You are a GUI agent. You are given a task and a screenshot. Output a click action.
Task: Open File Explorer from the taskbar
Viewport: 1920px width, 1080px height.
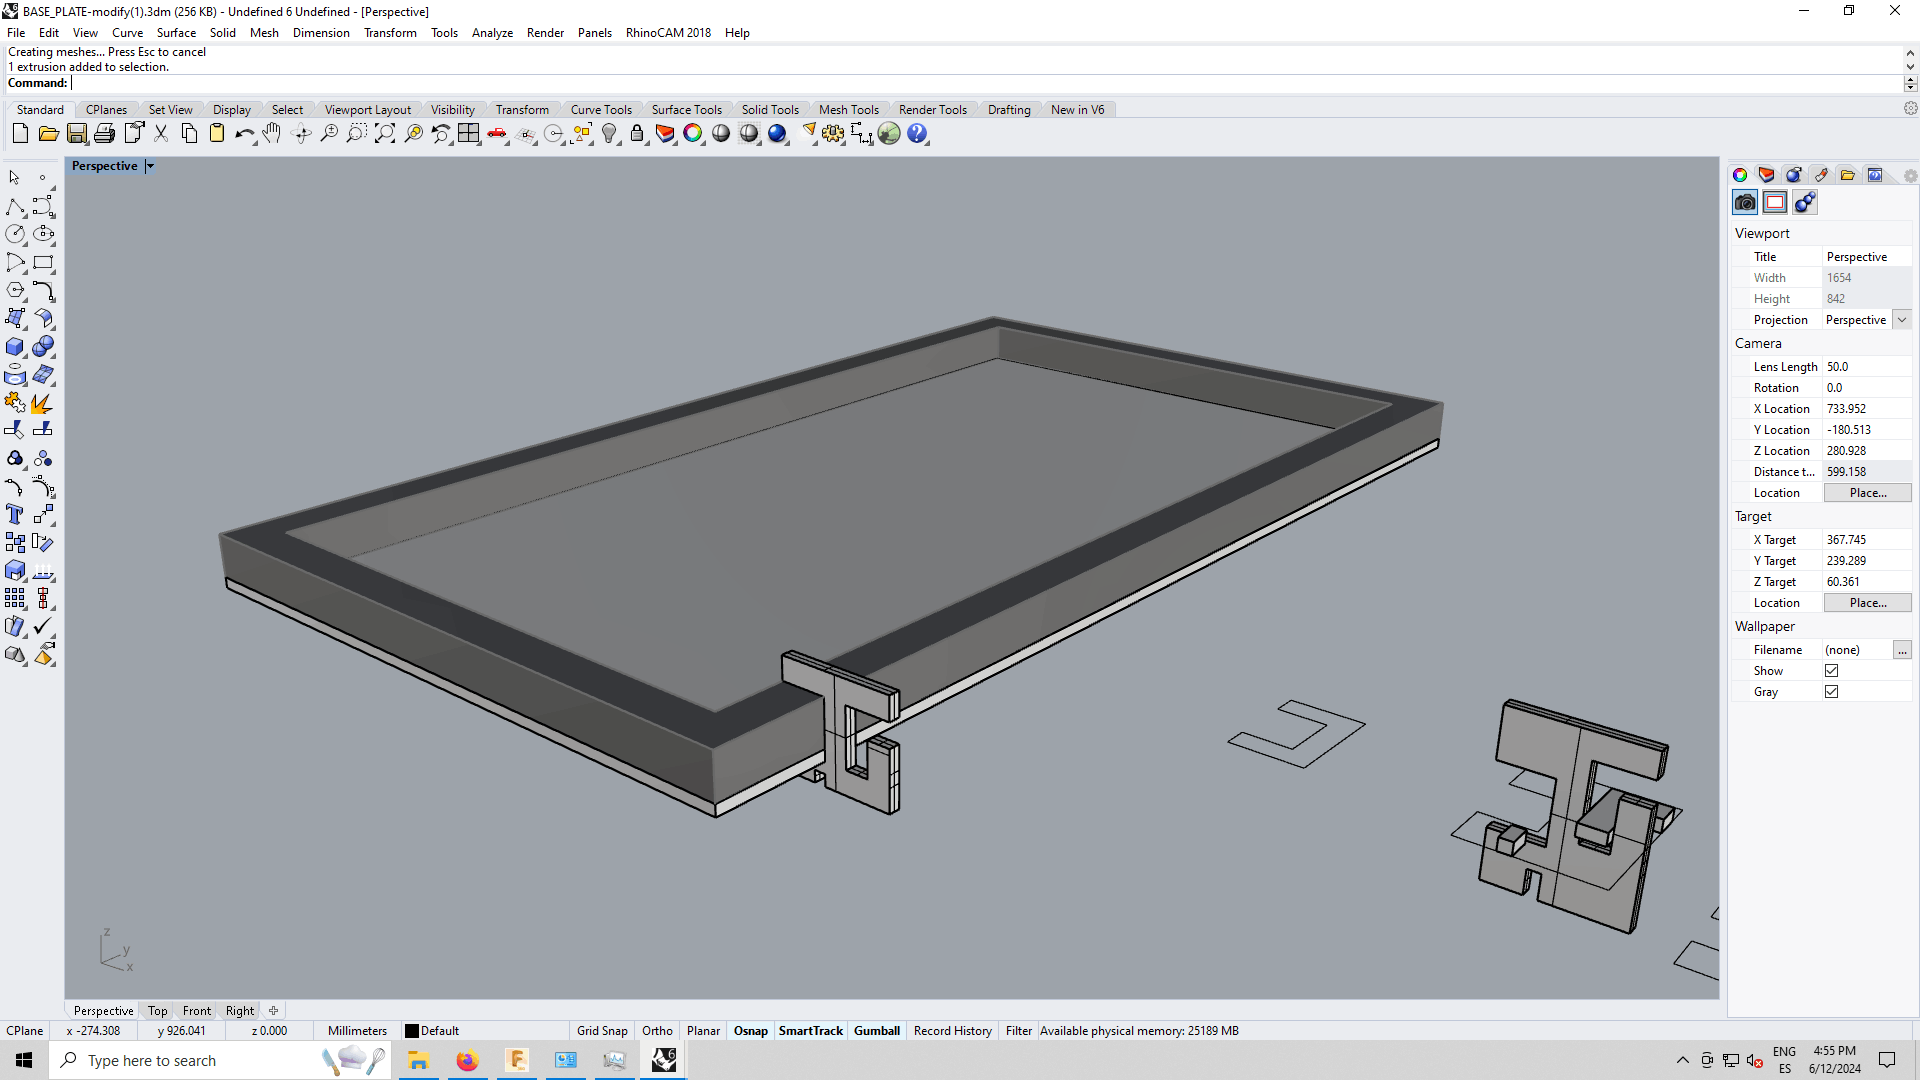point(418,1061)
